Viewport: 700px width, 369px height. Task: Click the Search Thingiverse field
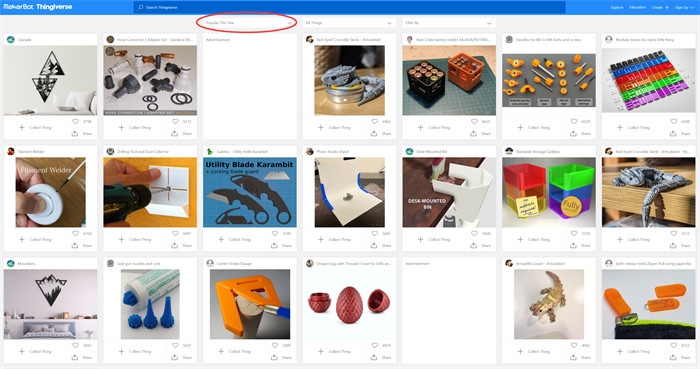coord(350,7)
